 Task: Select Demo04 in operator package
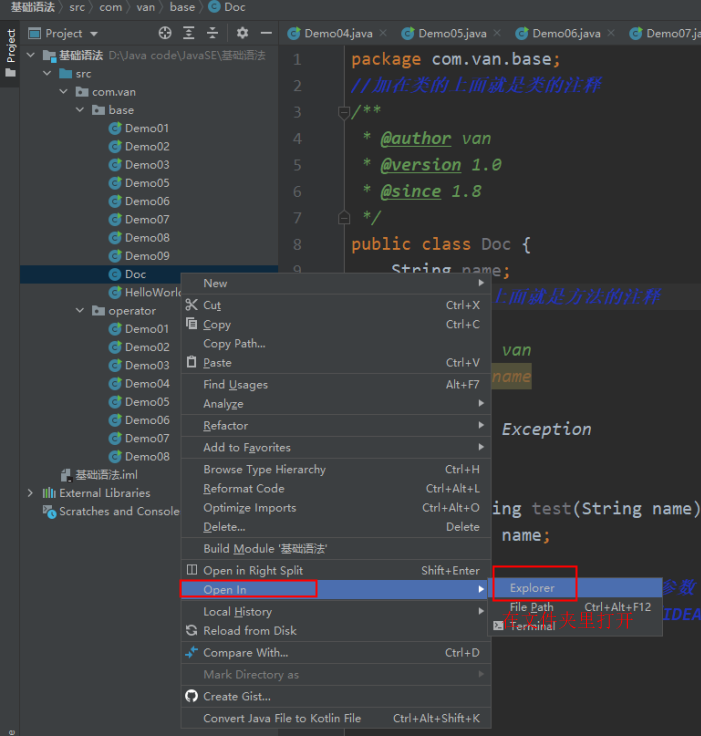[147, 383]
